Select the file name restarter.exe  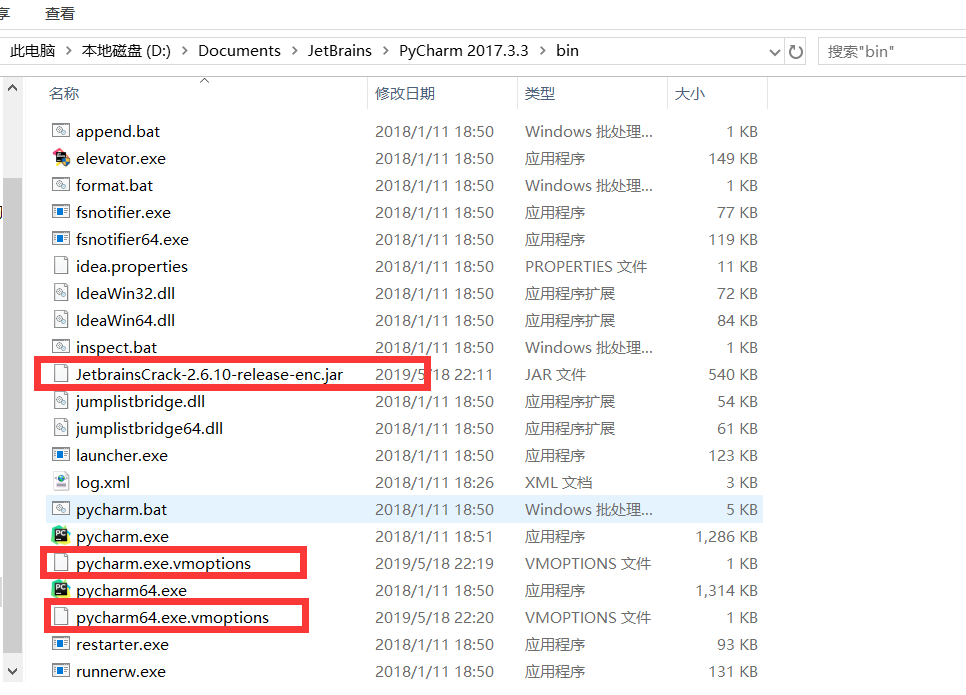(122, 644)
